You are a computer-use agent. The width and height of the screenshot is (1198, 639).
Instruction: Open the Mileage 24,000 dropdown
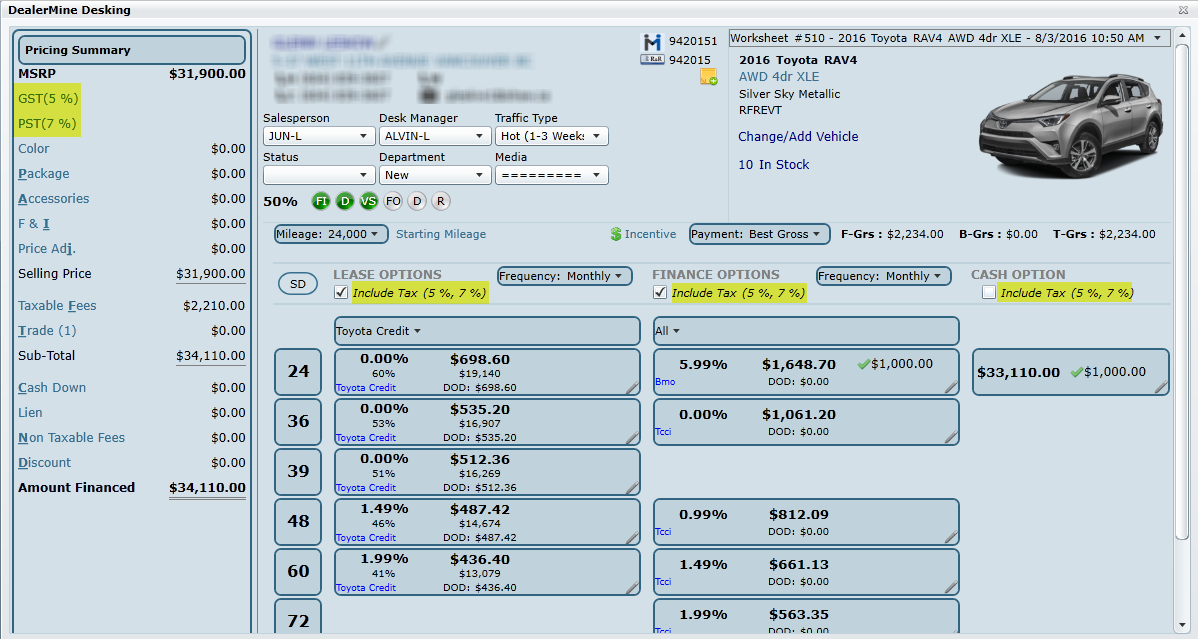(x=331, y=234)
